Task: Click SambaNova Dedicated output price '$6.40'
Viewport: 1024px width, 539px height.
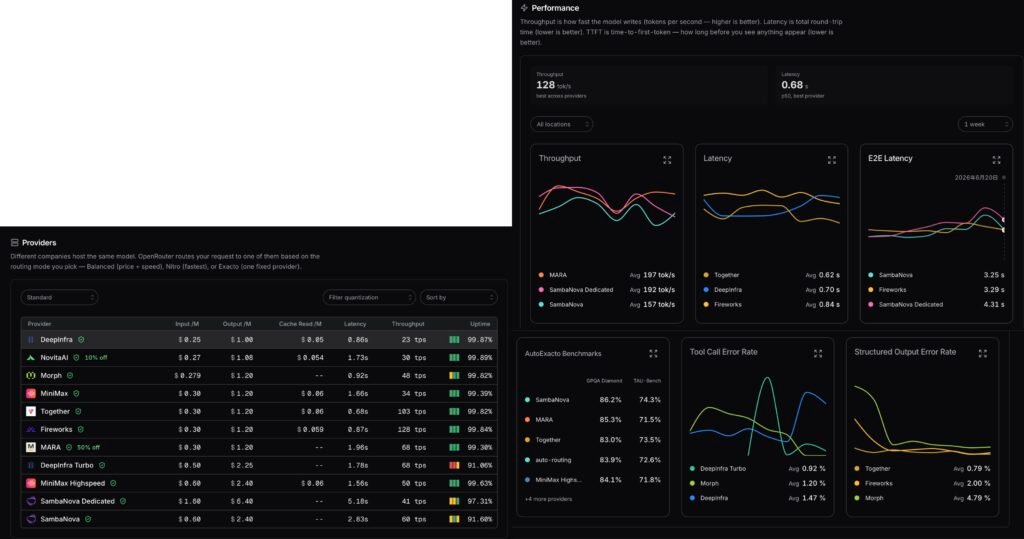Action: tap(242, 501)
